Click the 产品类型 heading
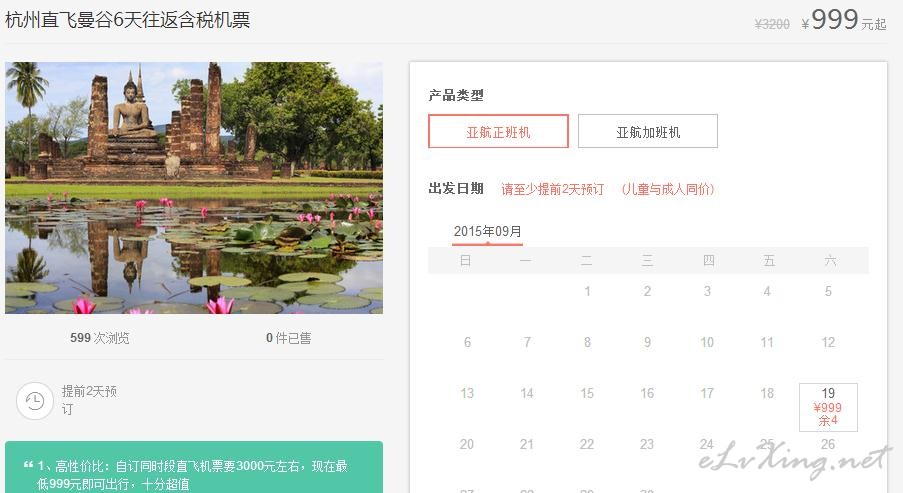903x493 pixels. click(x=456, y=95)
